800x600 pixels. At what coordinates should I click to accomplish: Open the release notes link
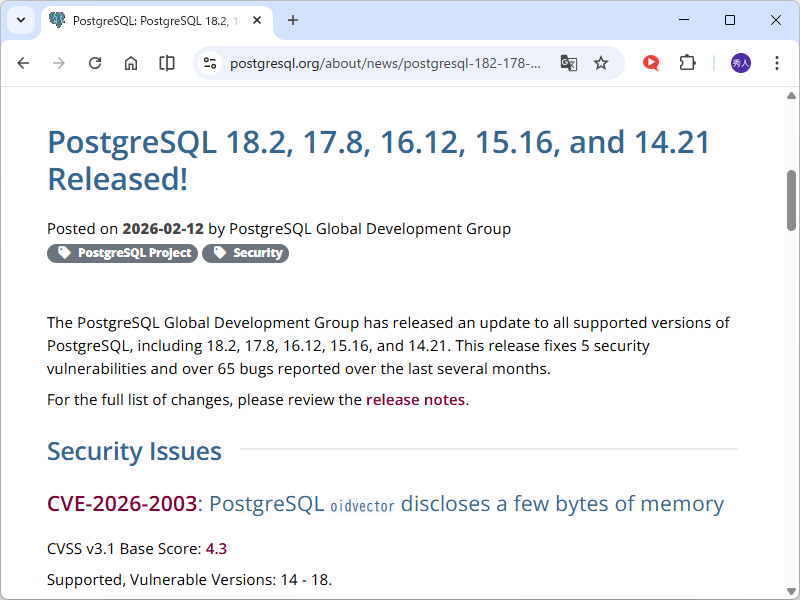[x=415, y=399]
